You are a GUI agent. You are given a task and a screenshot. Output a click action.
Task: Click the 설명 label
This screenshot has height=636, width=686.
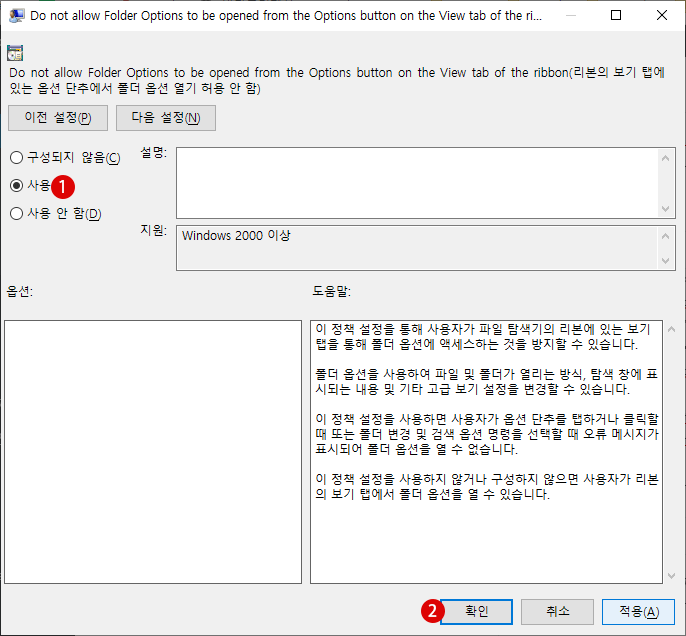click(x=154, y=152)
